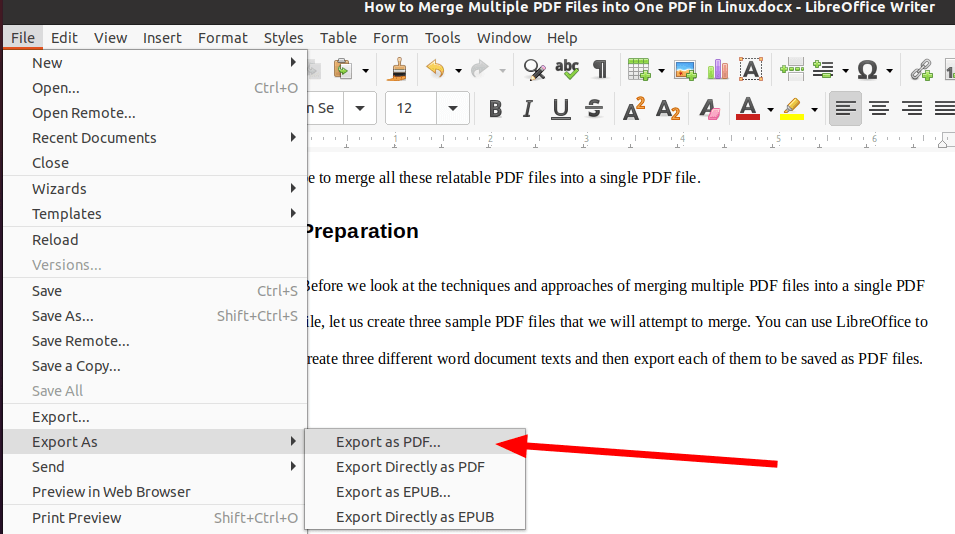Viewport: 955px width, 534px height.
Task: Expand Recent Documents submenu
Action: click(155, 138)
